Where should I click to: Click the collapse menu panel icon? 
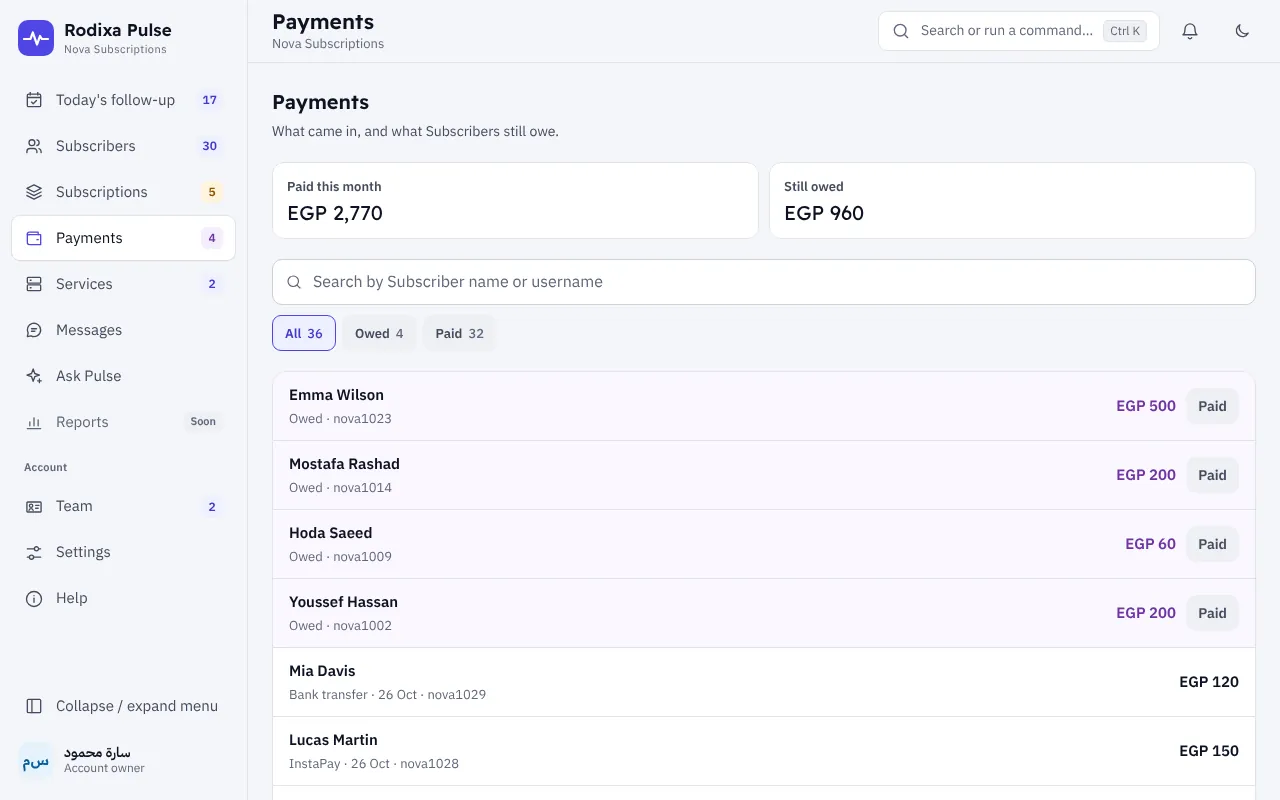click(34, 706)
